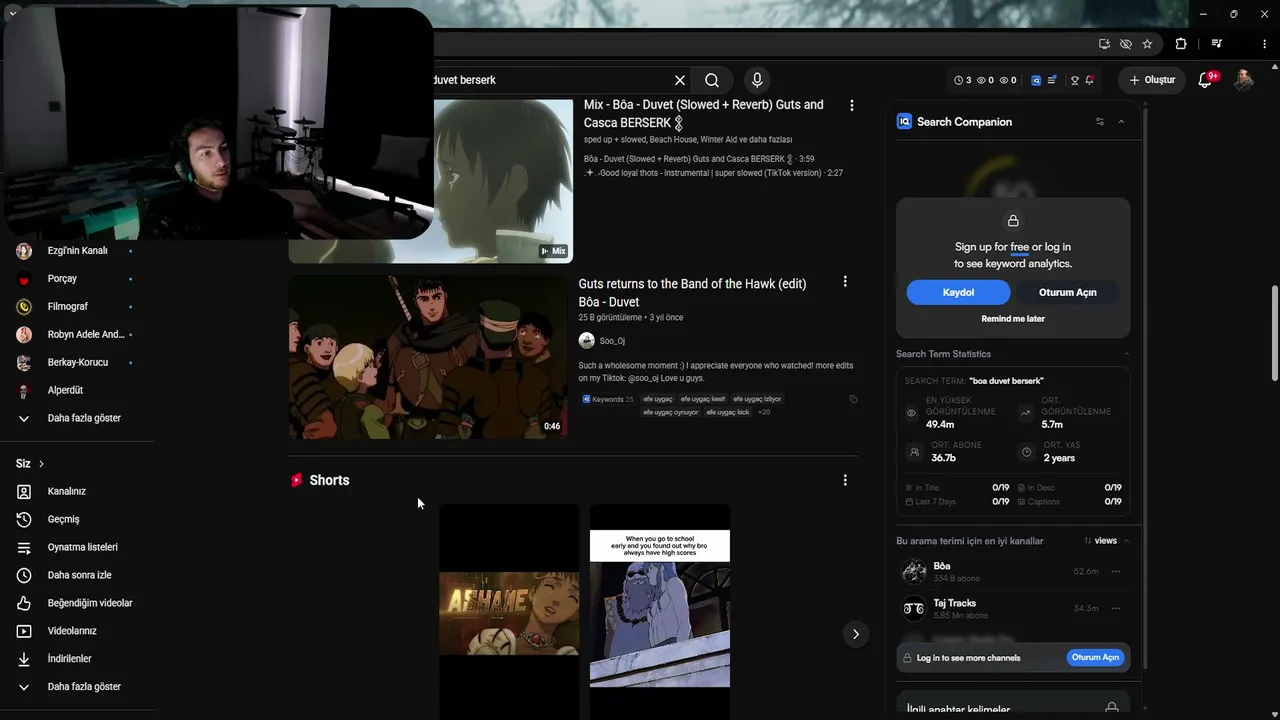The image size is (1280, 720).
Task: Expand the Siz section chevron
Action: [x=41, y=464]
